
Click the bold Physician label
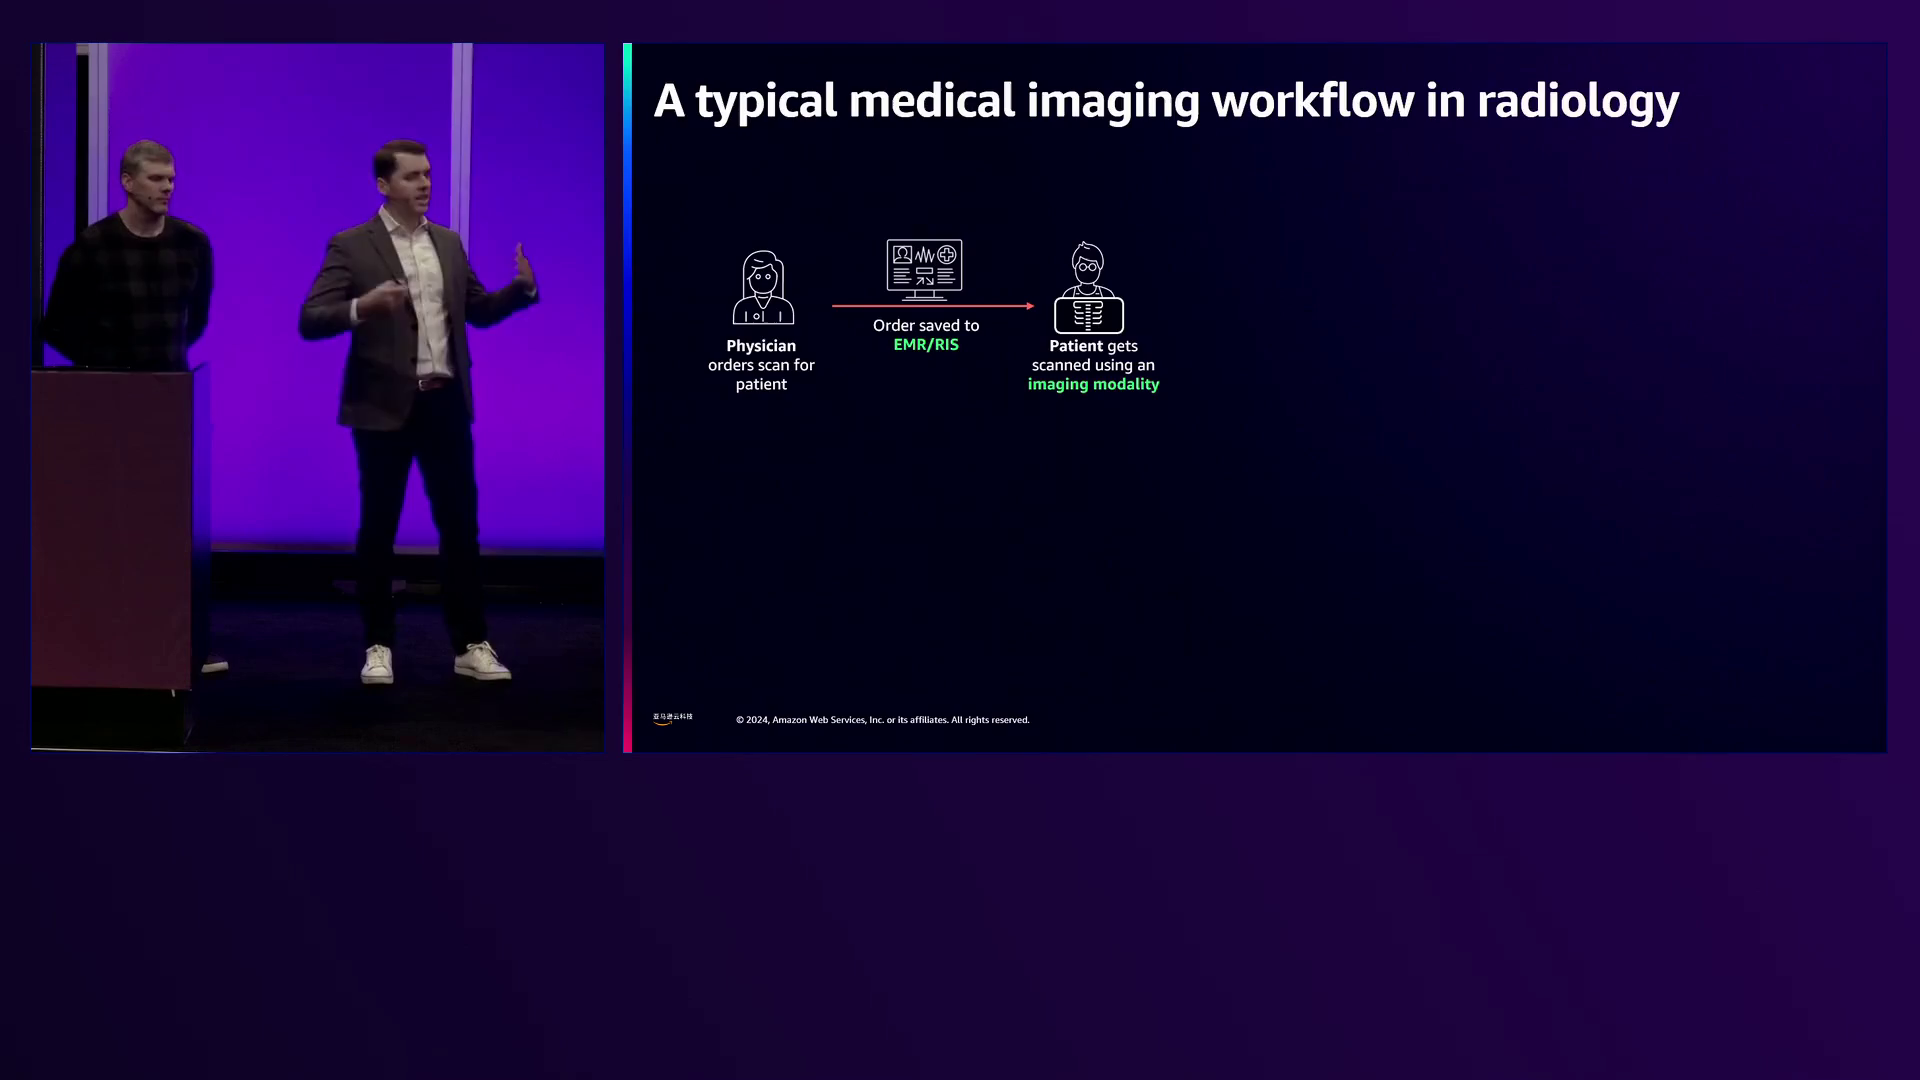761,346
